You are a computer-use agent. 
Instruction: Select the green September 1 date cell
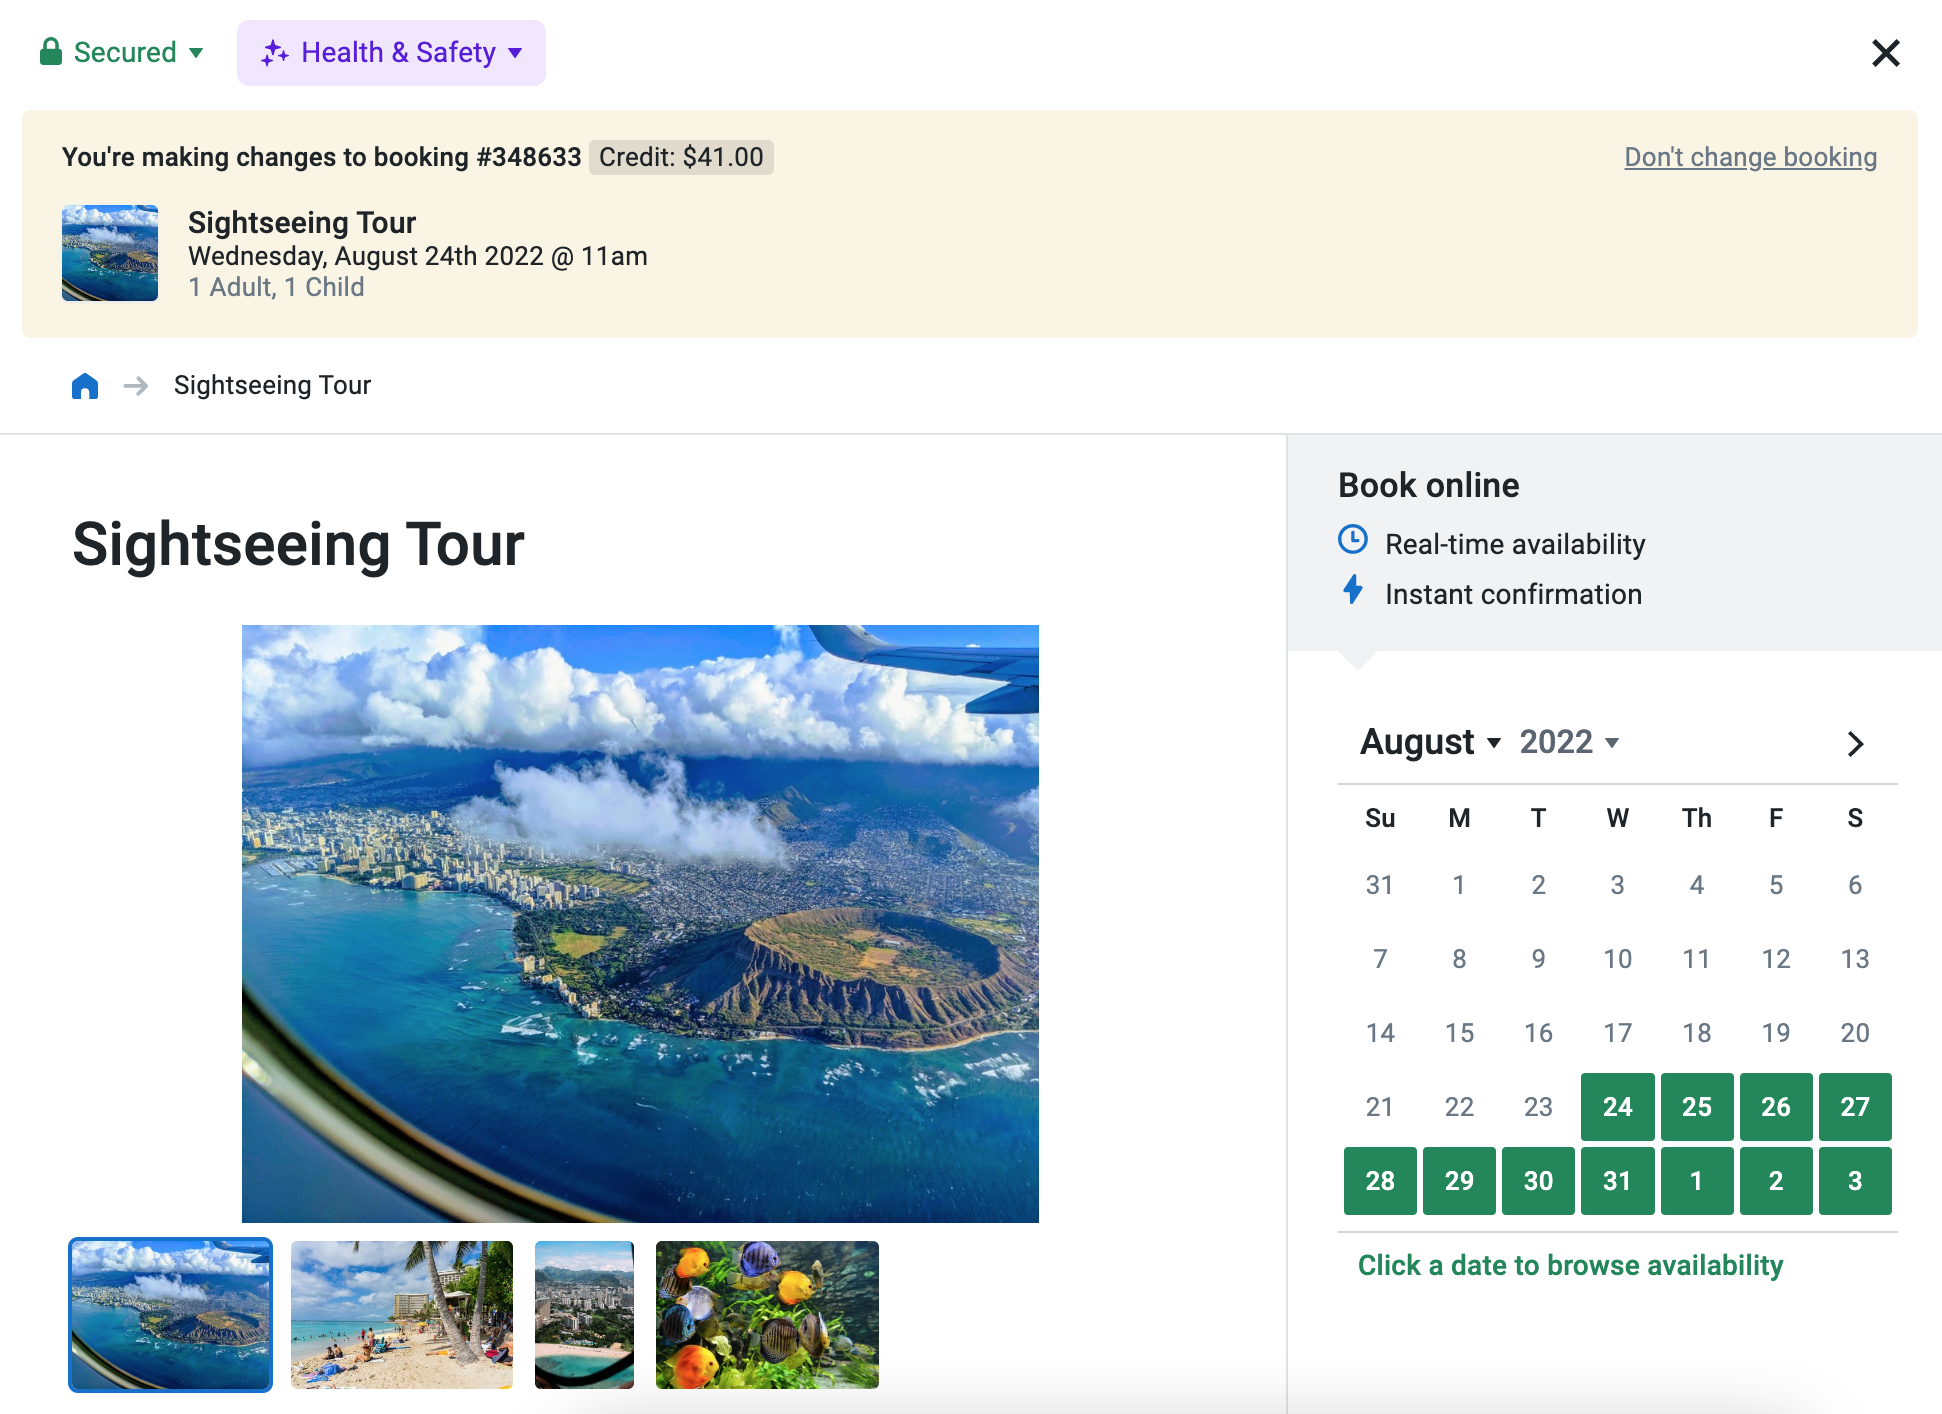(x=1696, y=1181)
